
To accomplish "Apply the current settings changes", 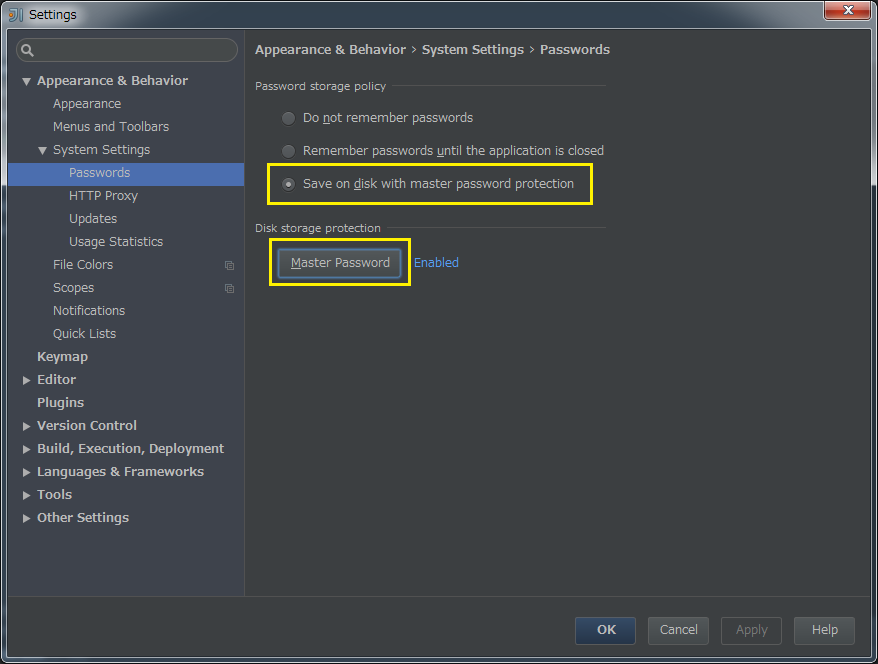I will tap(751, 630).
